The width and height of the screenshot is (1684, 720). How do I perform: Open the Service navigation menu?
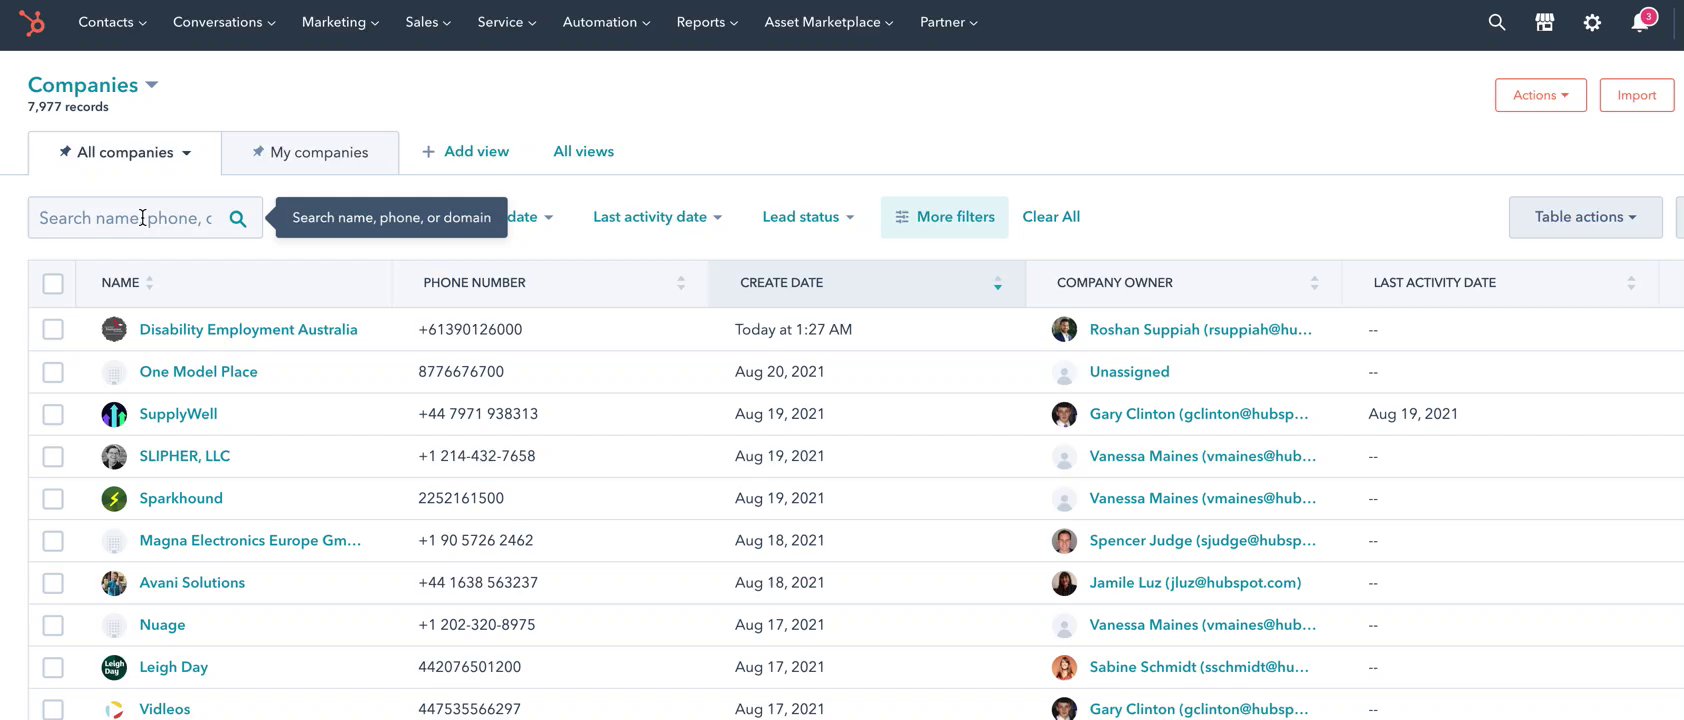(507, 22)
